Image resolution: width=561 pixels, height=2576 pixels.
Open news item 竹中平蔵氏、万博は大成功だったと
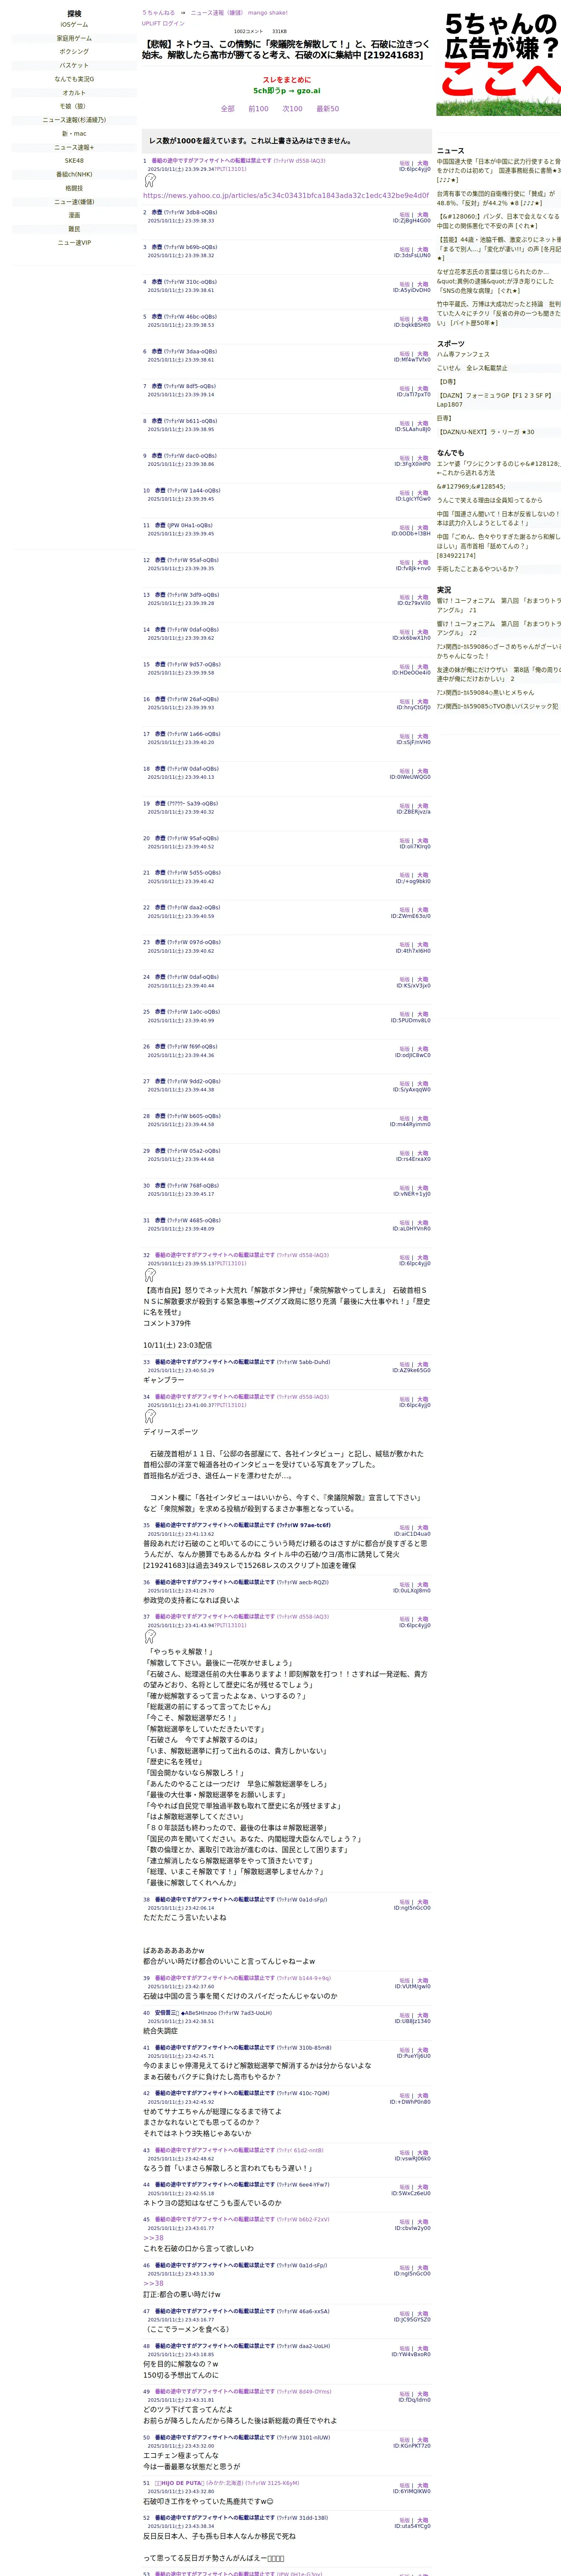[498, 313]
